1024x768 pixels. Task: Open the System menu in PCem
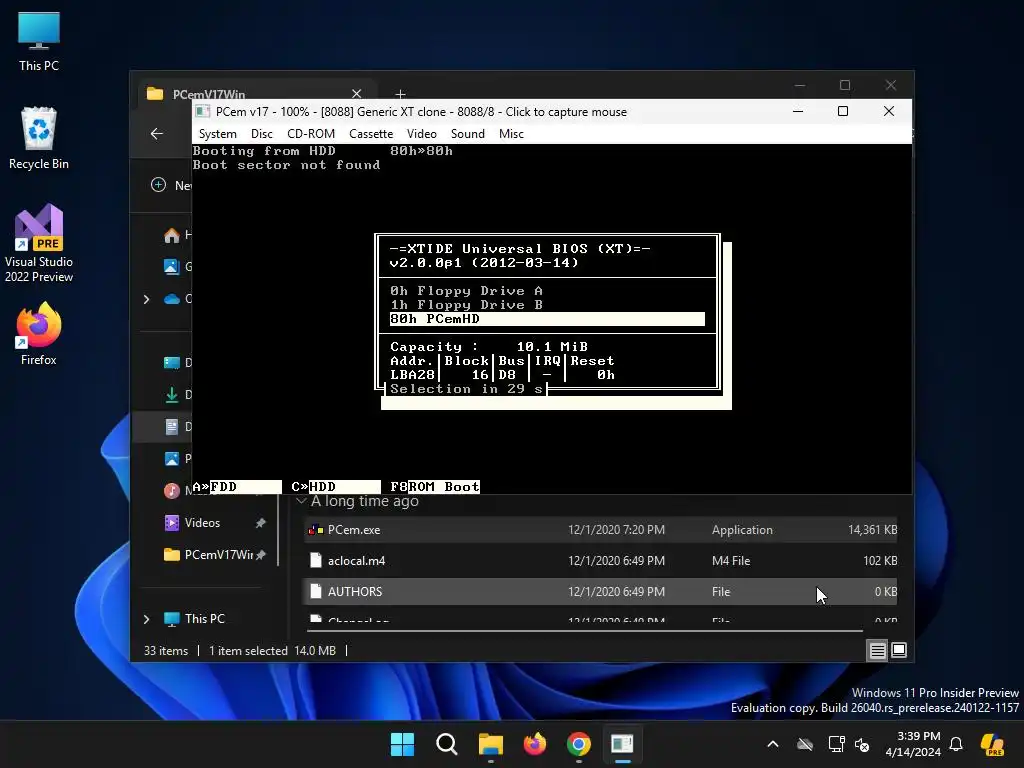(x=217, y=134)
